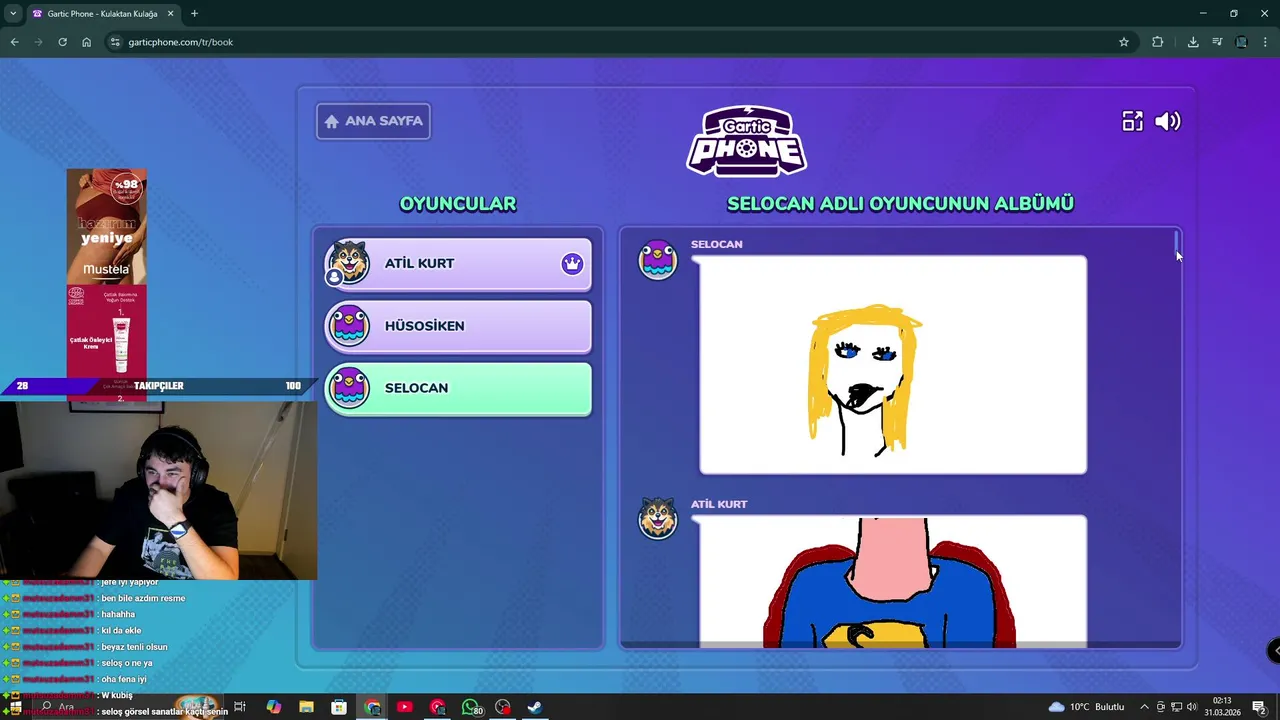Viewport: 1280px width, 720px height.
Task: Open ATİL KURT's Superman drawing
Action: (893, 582)
